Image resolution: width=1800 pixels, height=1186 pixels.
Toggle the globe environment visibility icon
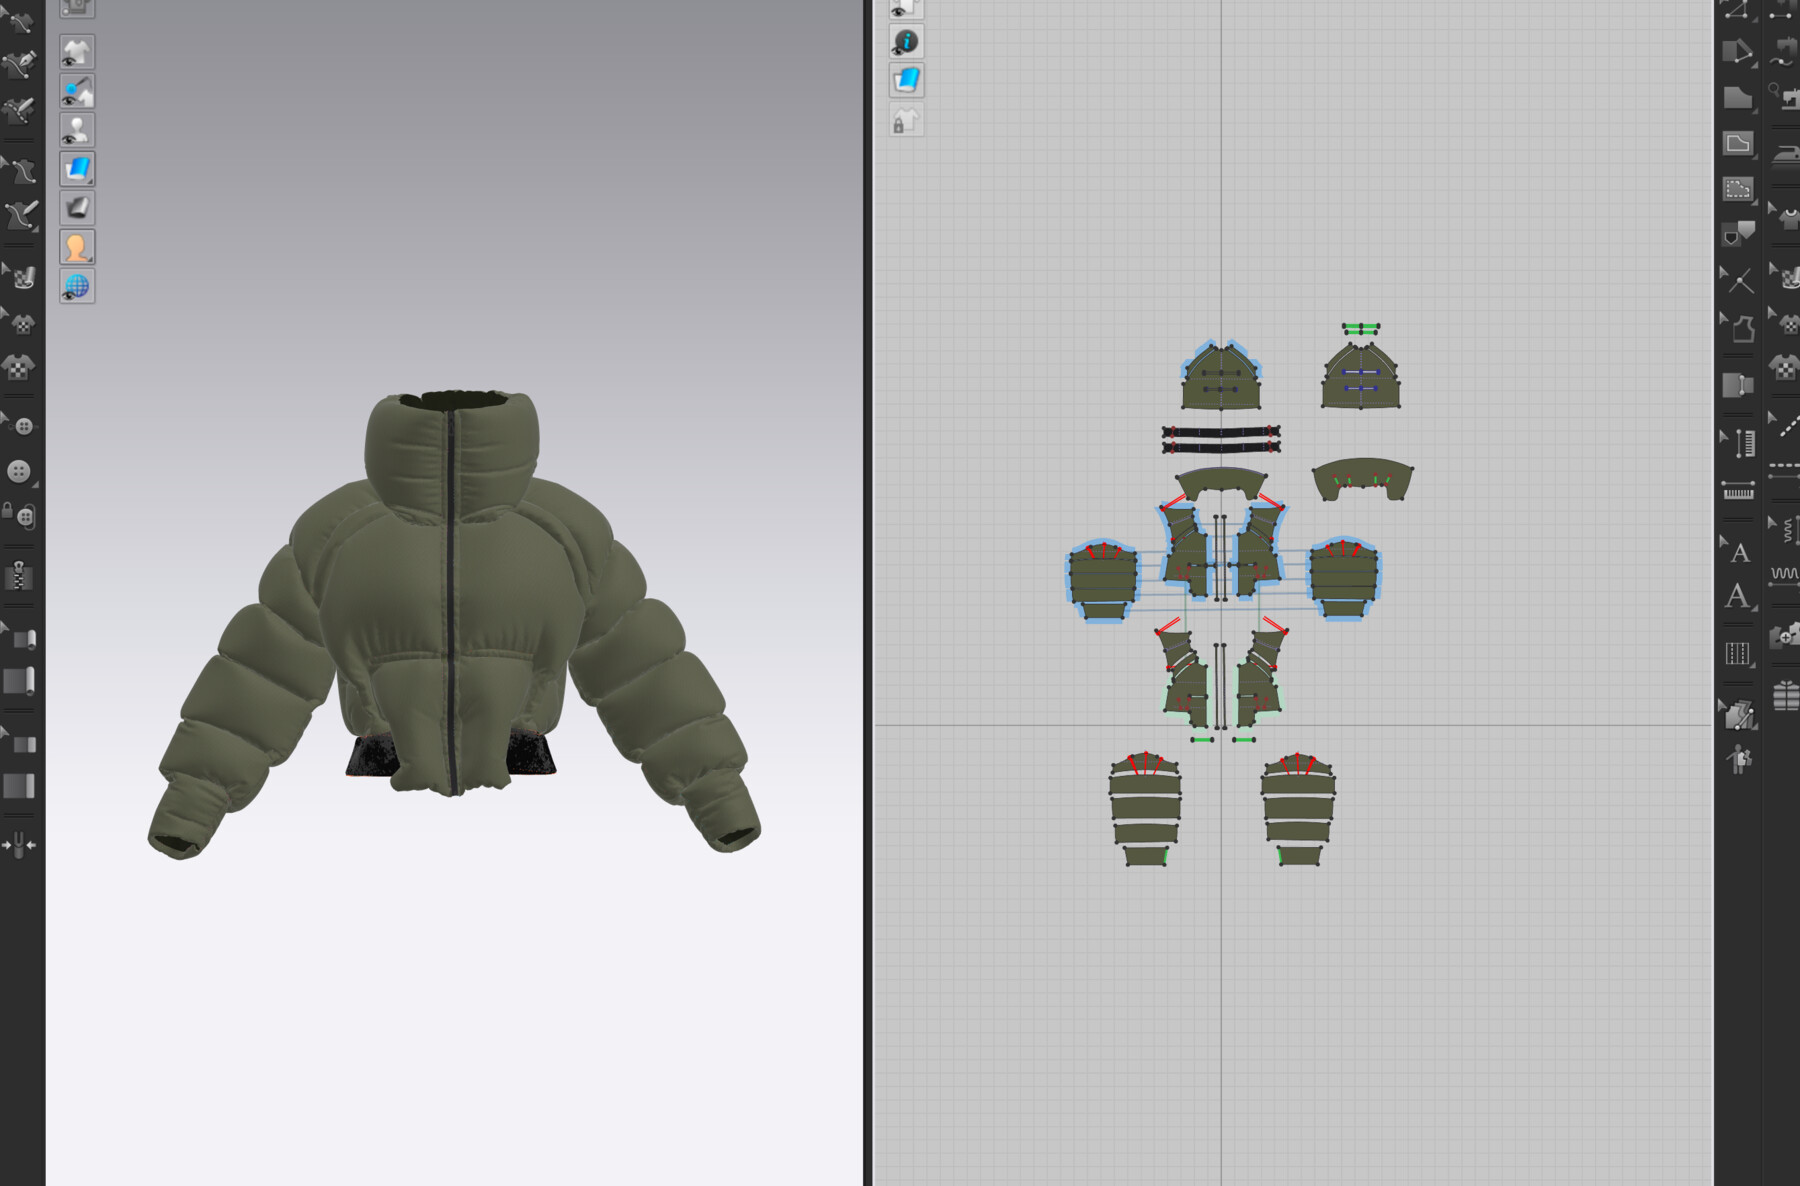[x=76, y=286]
